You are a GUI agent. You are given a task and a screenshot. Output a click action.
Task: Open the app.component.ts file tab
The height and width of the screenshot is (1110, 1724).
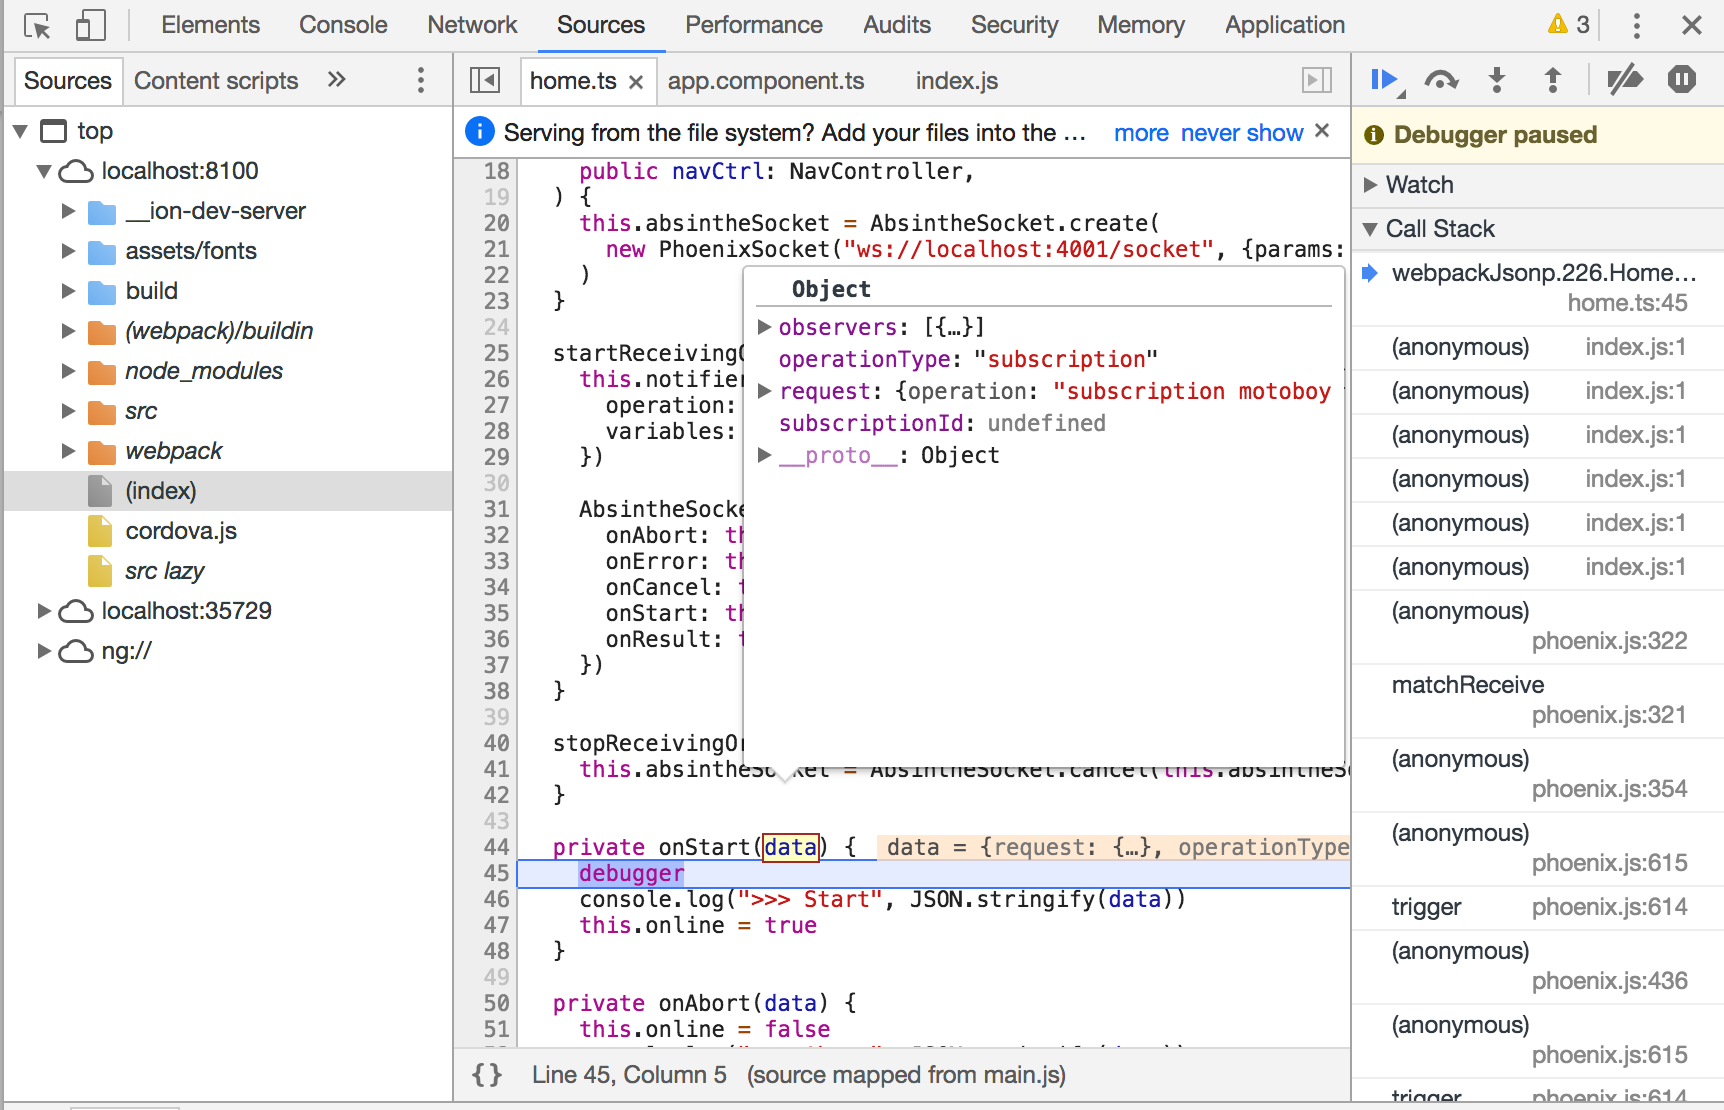click(x=765, y=81)
